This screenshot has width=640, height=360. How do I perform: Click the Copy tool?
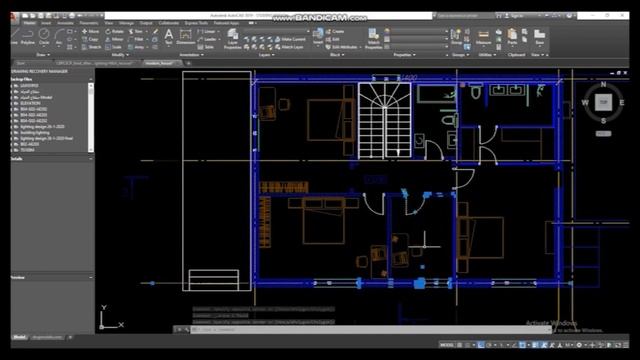point(90,39)
